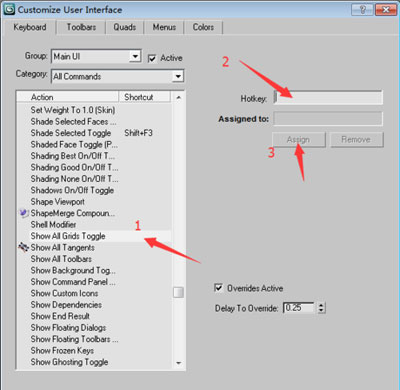The width and height of the screenshot is (400, 390).
Task: Click into the Hotkey input field
Action: click(328, 98)
